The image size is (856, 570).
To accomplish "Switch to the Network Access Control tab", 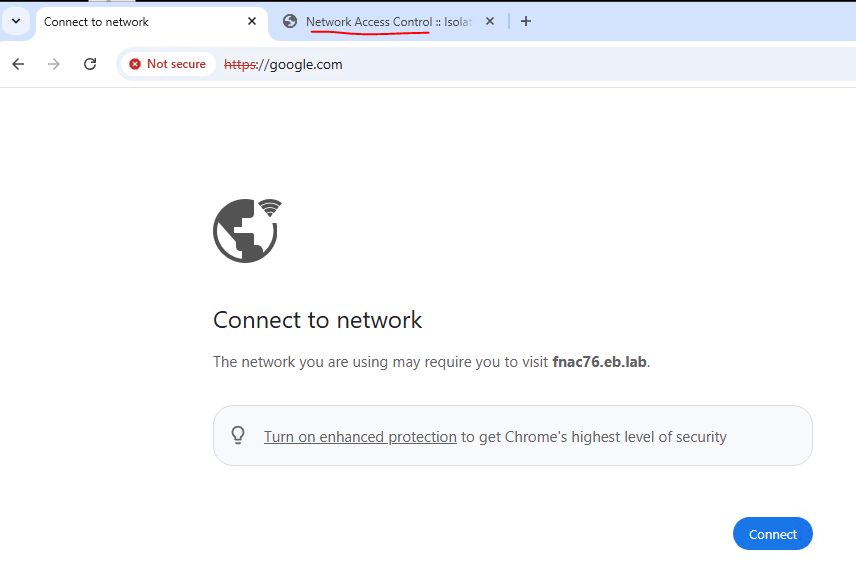I will 385,21.
